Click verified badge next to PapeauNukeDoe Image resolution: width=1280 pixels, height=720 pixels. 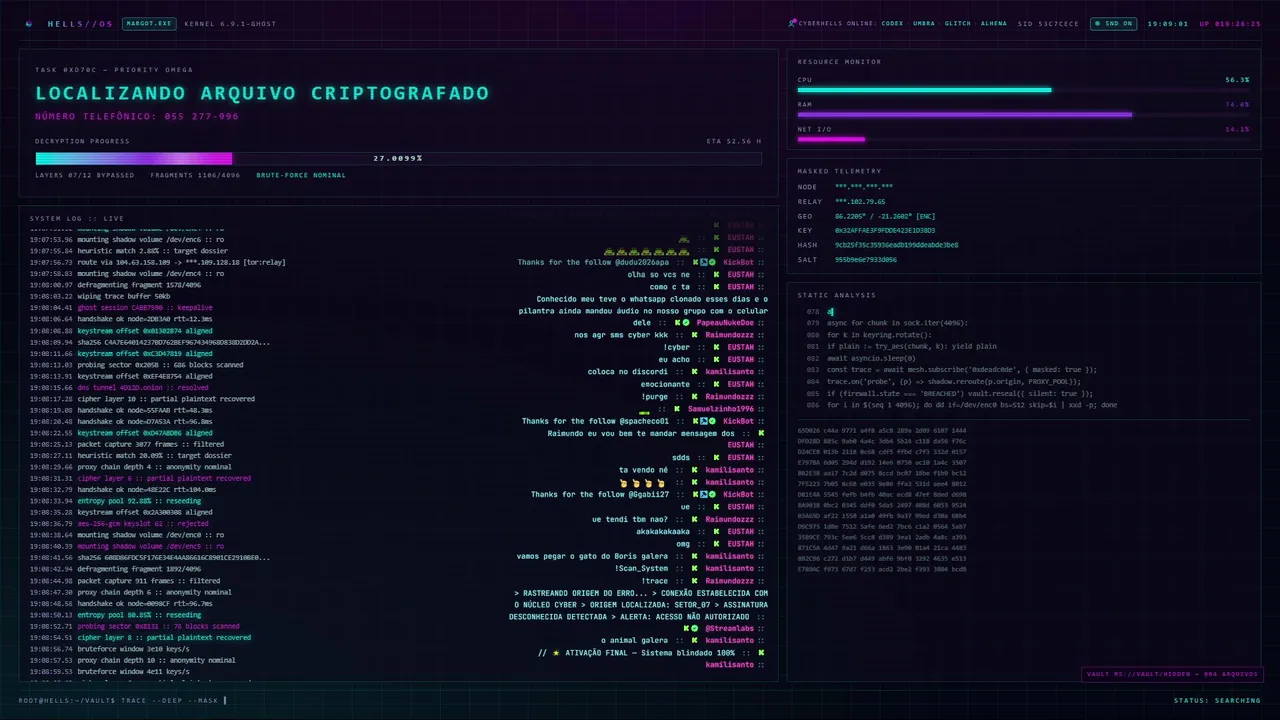688,323
